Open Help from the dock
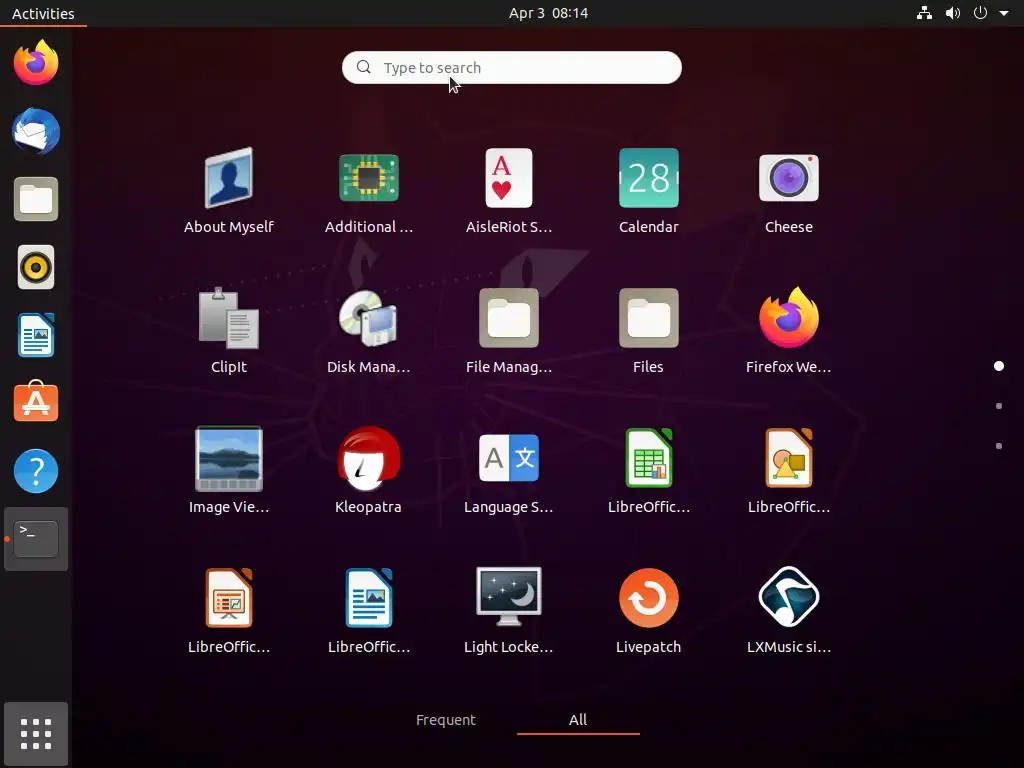This screenshot has height=768, width=1024. pyautogui.click(x=36, y=471)
